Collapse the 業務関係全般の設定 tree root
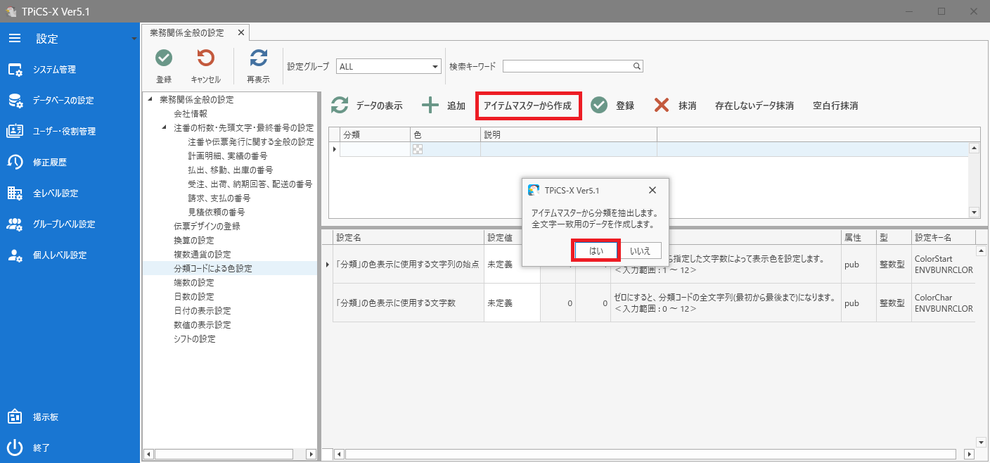This screenshot has height=463, width=990. 150,100
